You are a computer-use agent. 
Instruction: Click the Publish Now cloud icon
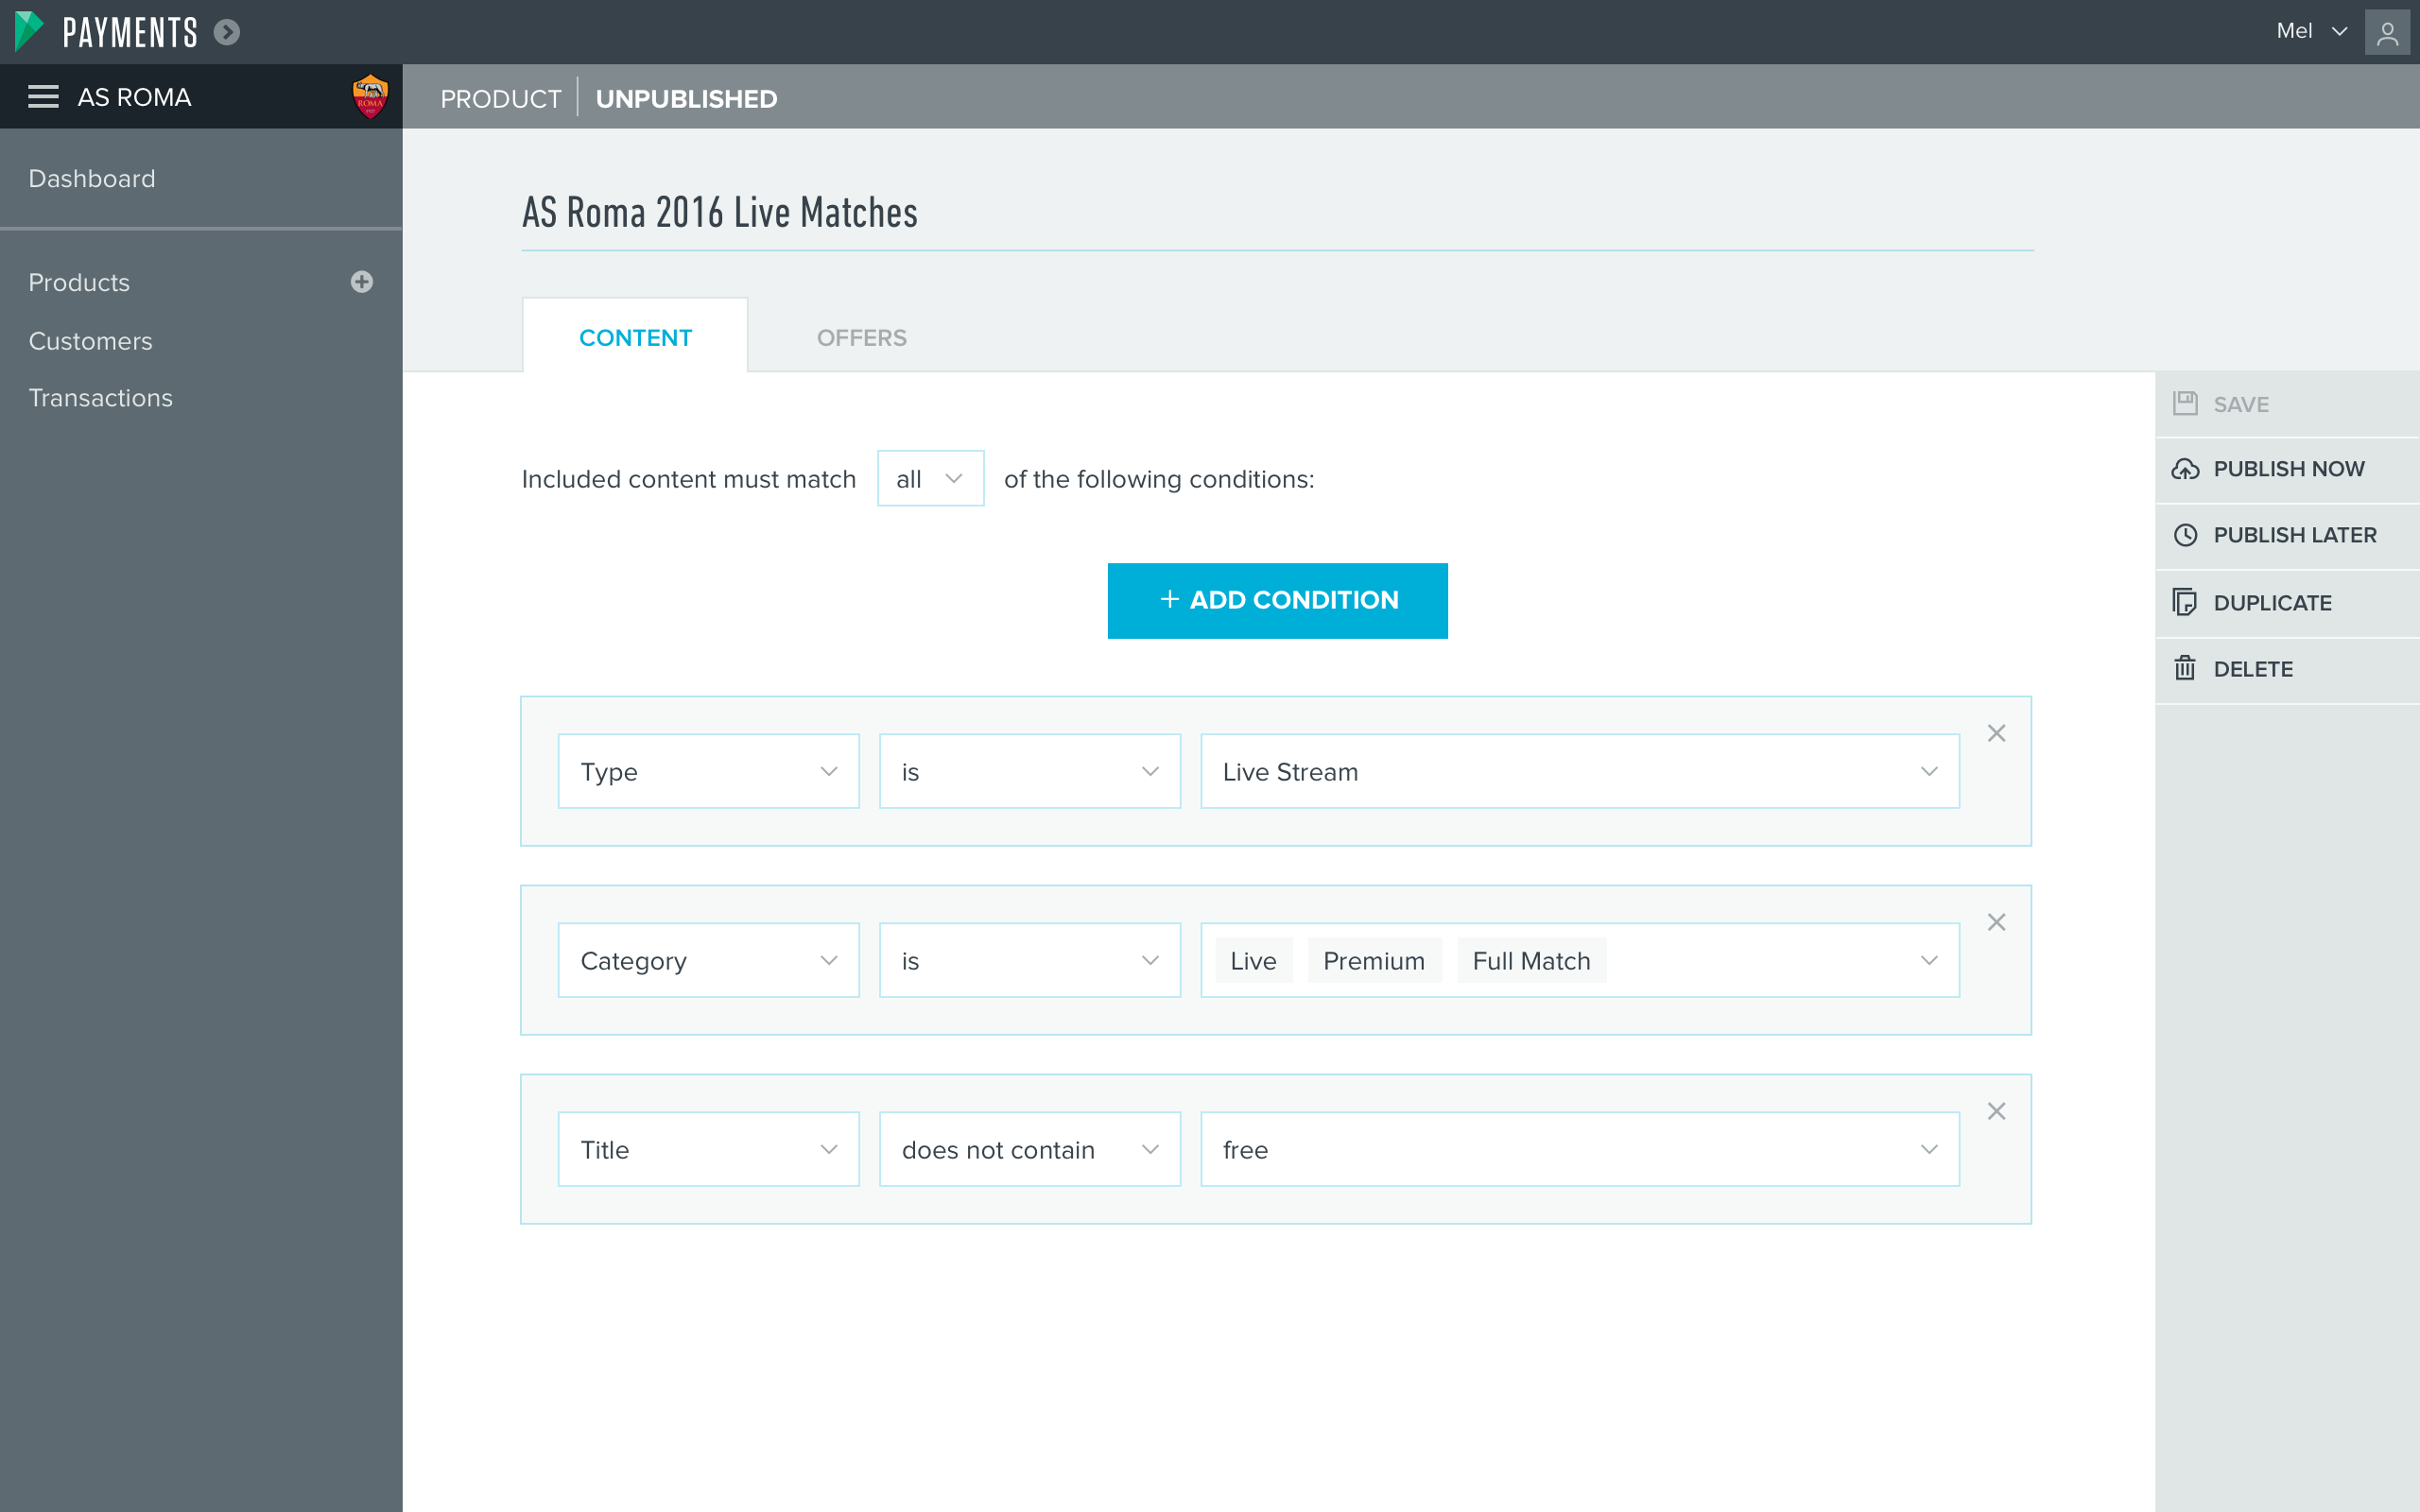2185,469
